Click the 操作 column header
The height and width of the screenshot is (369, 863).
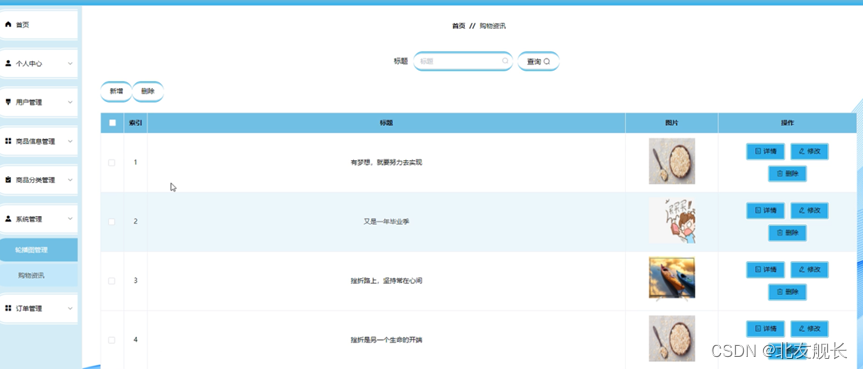[787, 123]
